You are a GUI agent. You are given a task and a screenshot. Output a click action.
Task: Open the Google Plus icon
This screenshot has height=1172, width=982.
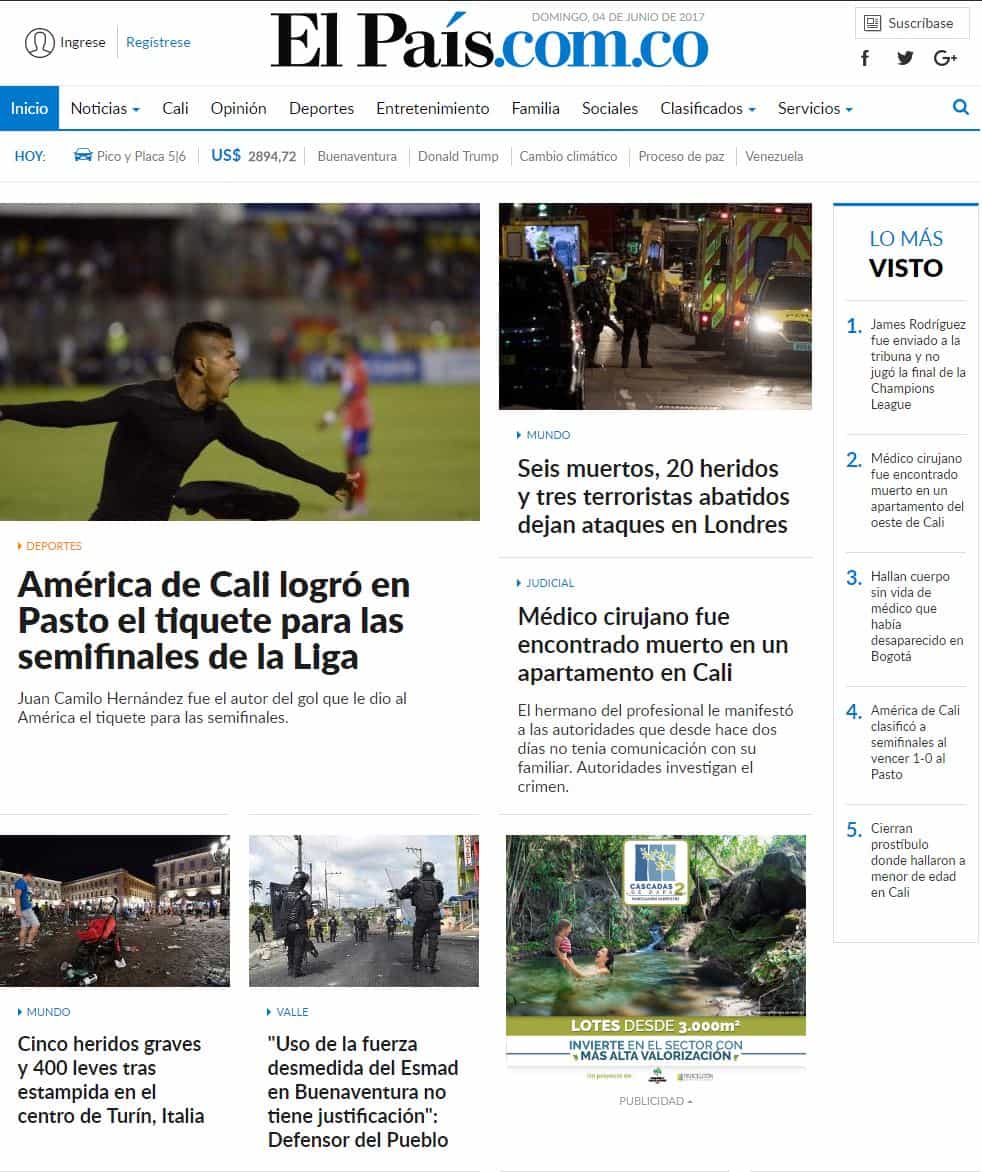pos(945,58)
